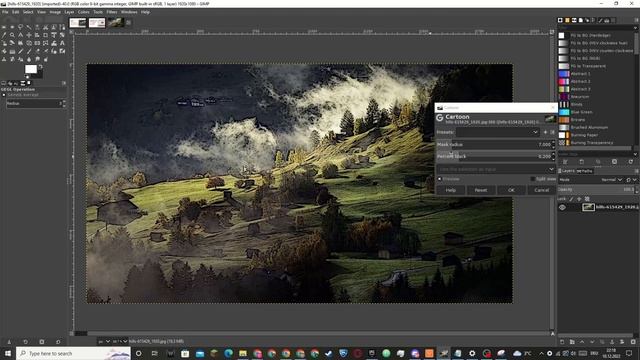Click Help in Cartoon dialog
This screenshot has height=360, width=640.
pos(450,190)
